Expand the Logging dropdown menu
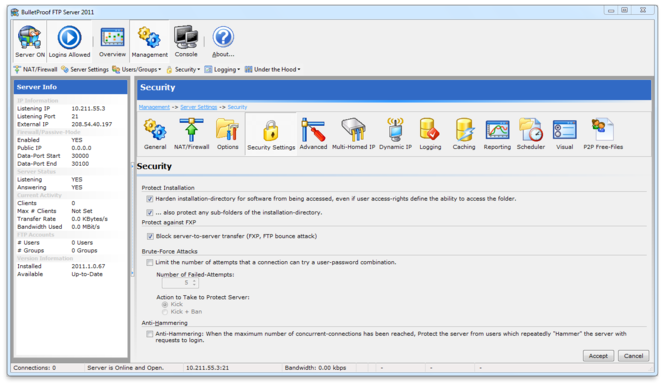 click(x=222, y=70)
